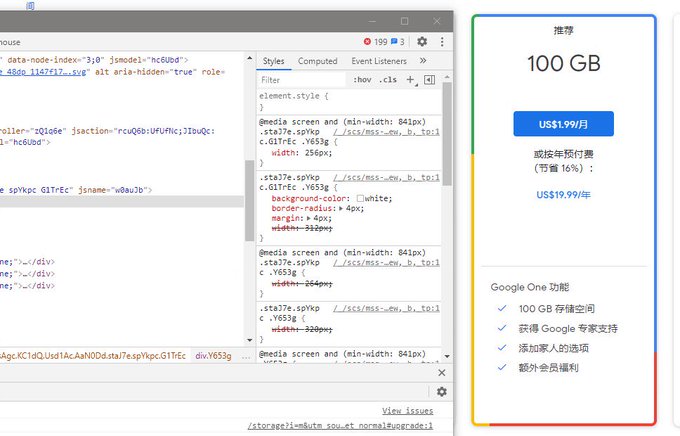This screenshot has height=436, width=680.
Task: Click the 48dp_1147f17 svg link in DOM
Action: coord(43,72)
